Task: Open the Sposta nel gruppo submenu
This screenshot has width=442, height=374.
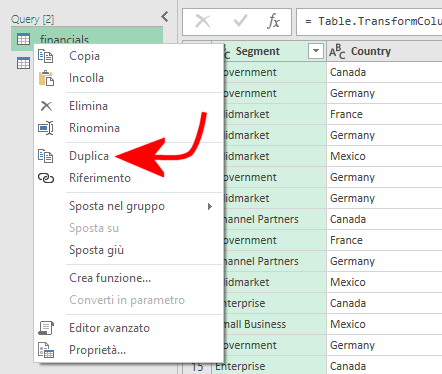Action: pos(129,206)
